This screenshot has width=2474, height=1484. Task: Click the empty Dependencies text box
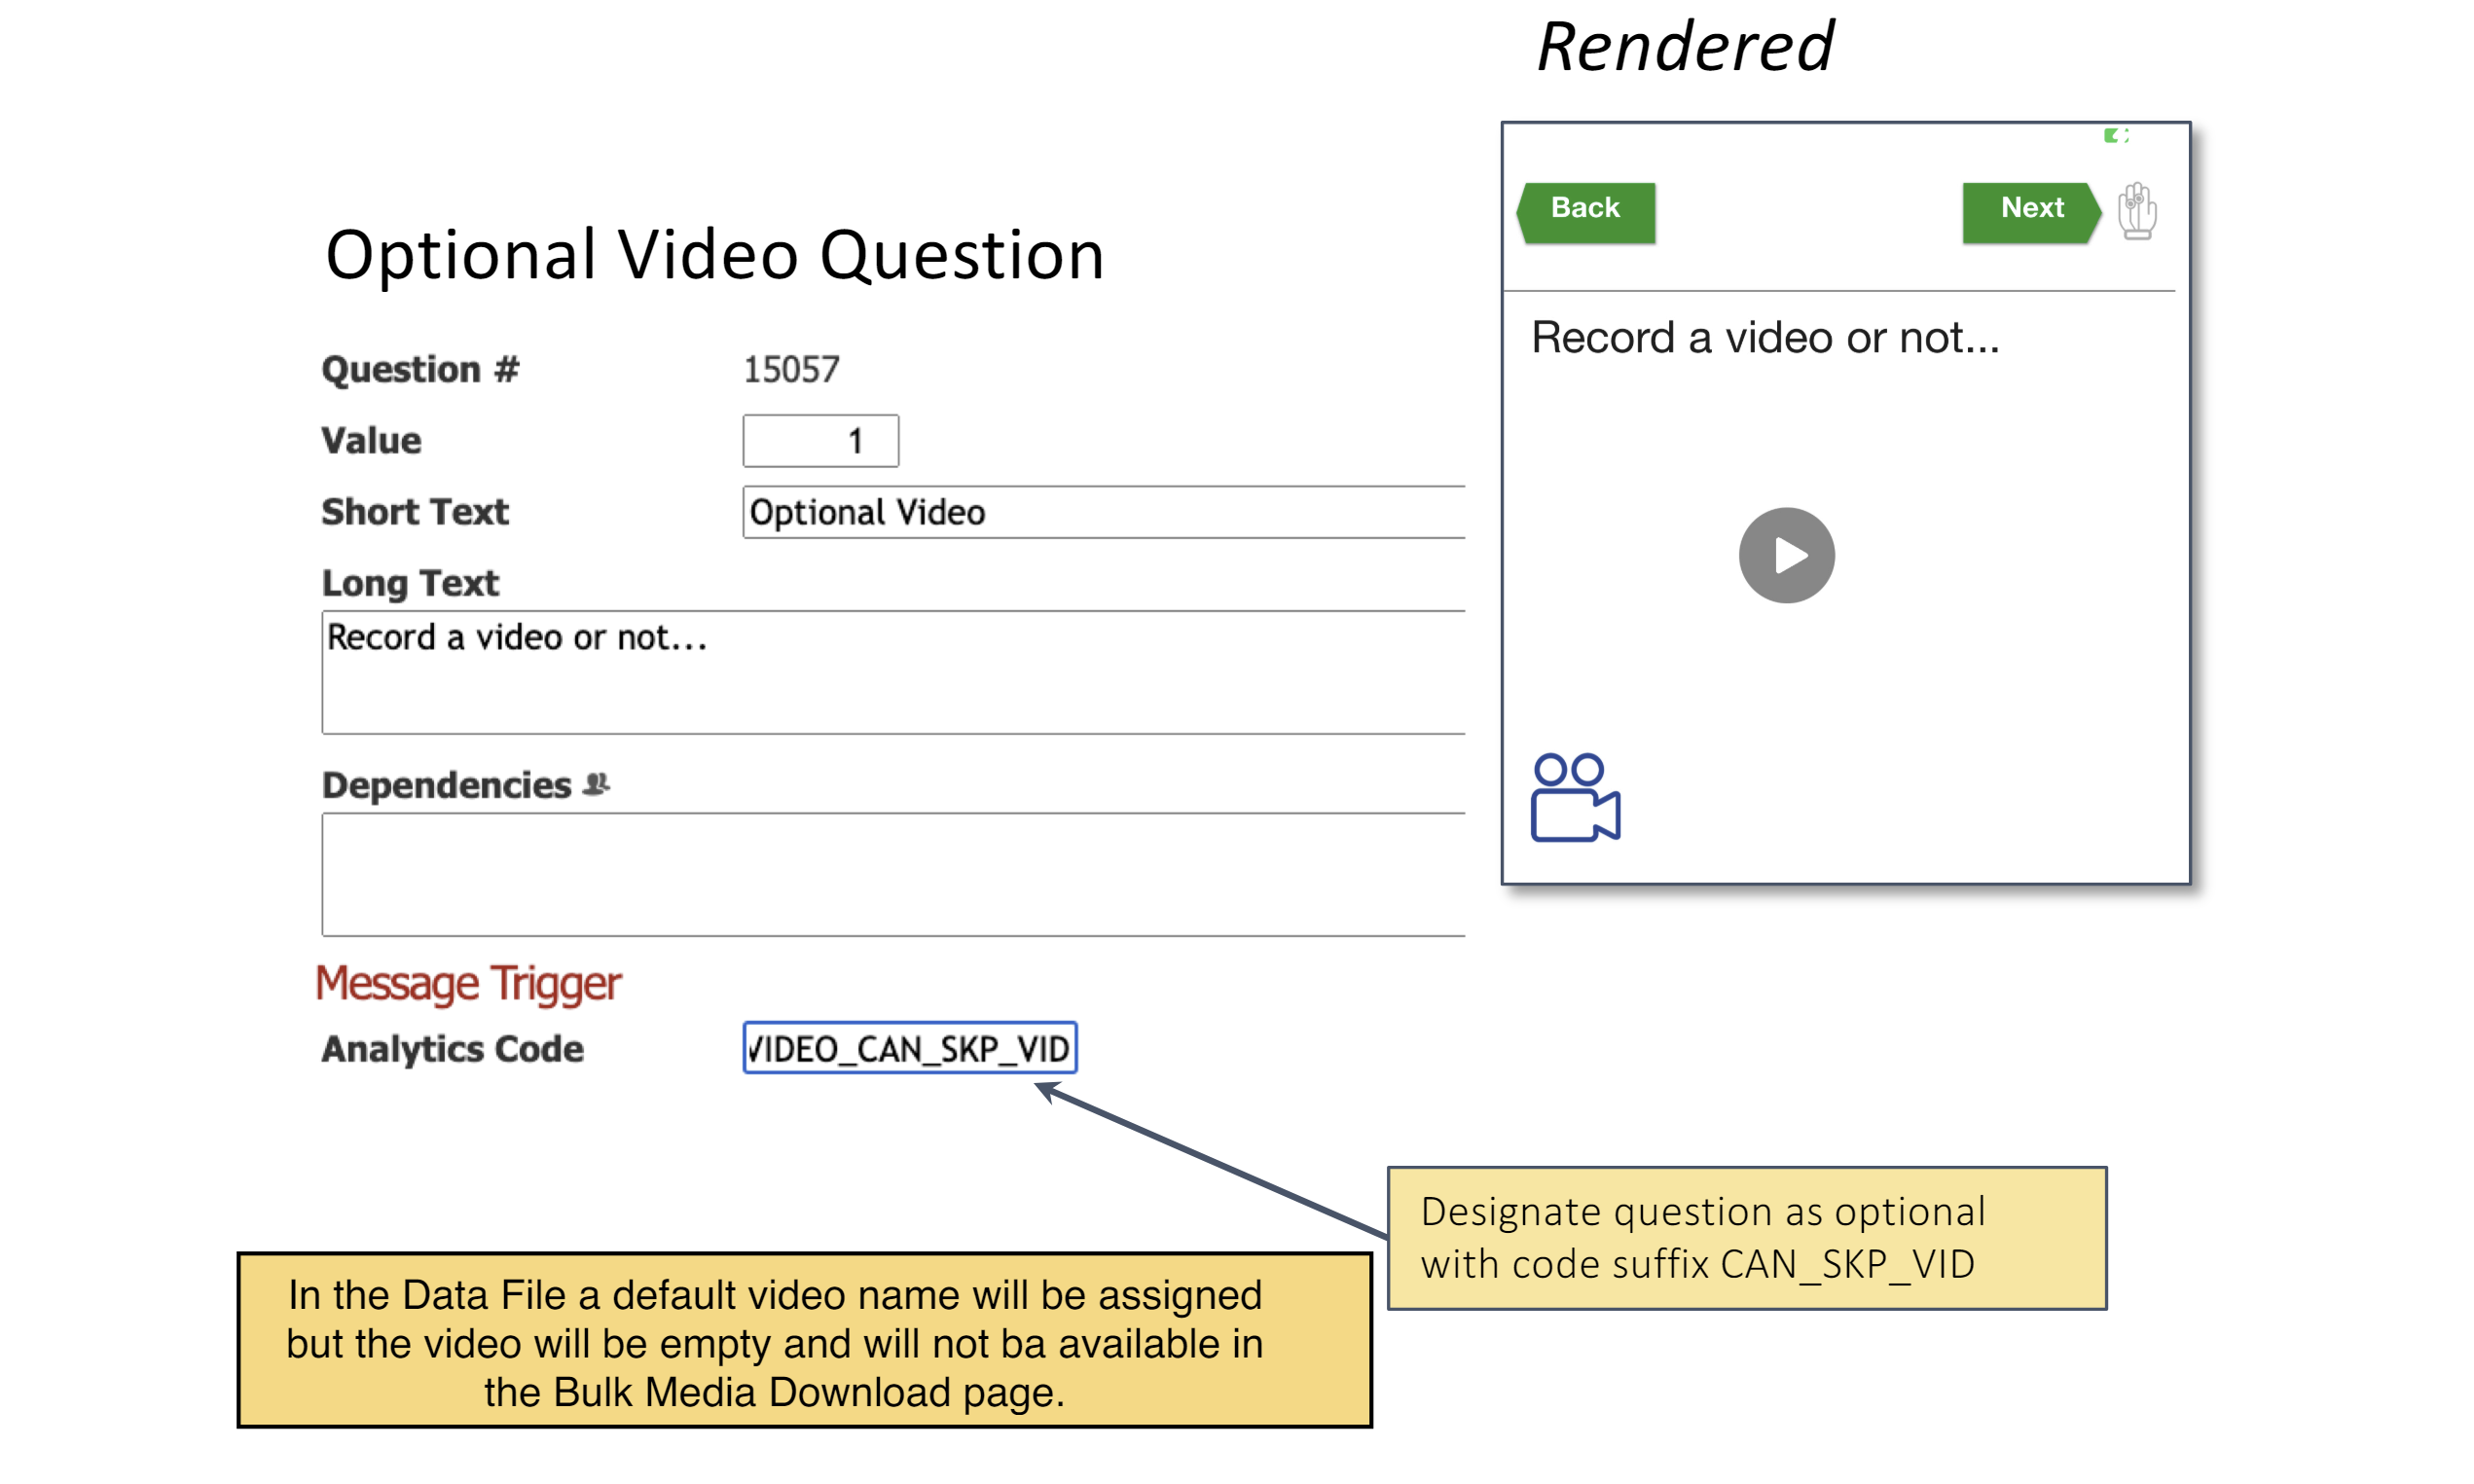892,874
